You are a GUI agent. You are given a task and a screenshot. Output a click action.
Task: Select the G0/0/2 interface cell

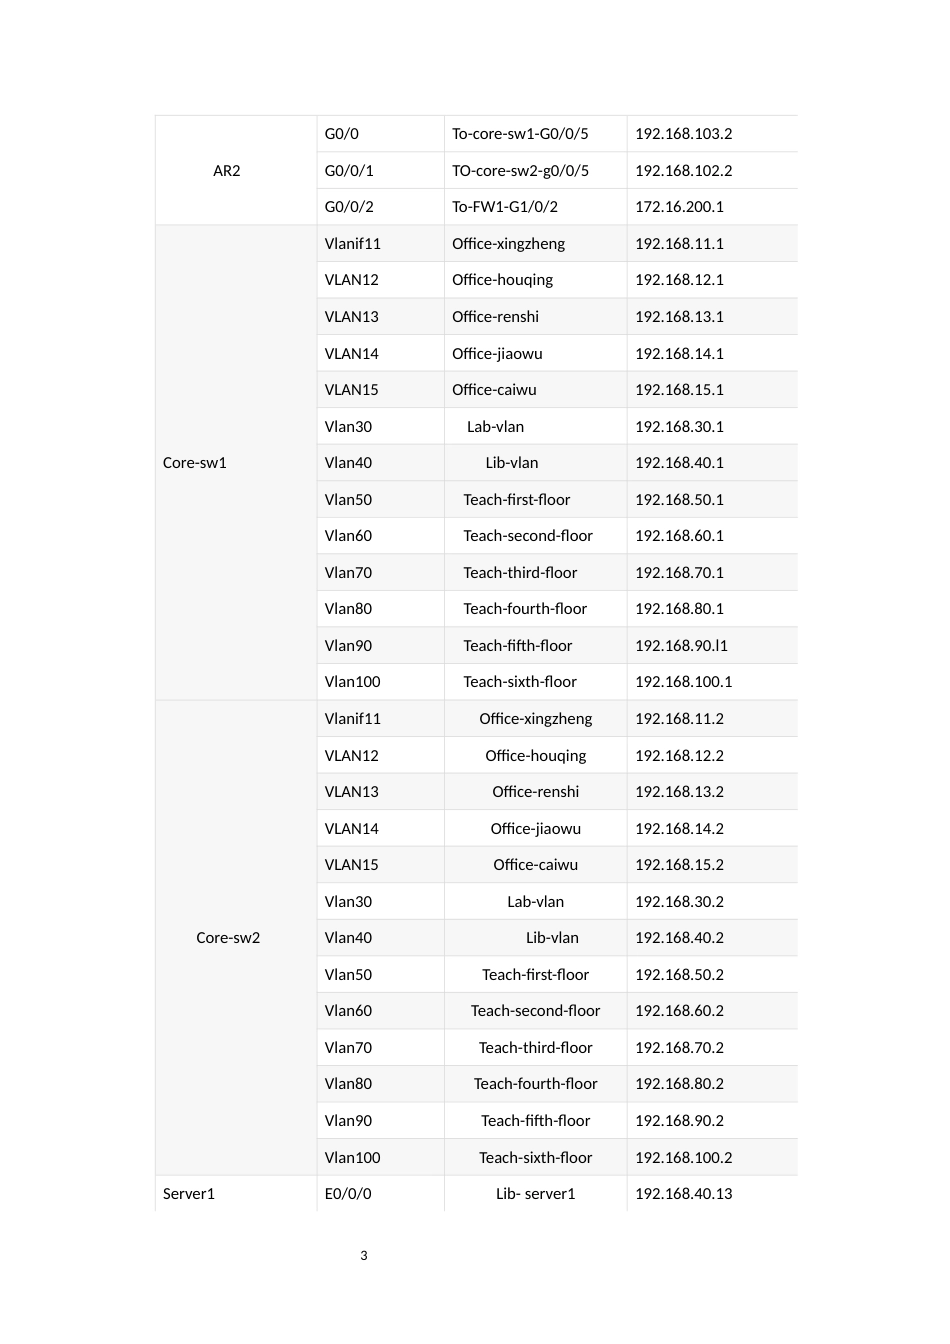[349, 207]
